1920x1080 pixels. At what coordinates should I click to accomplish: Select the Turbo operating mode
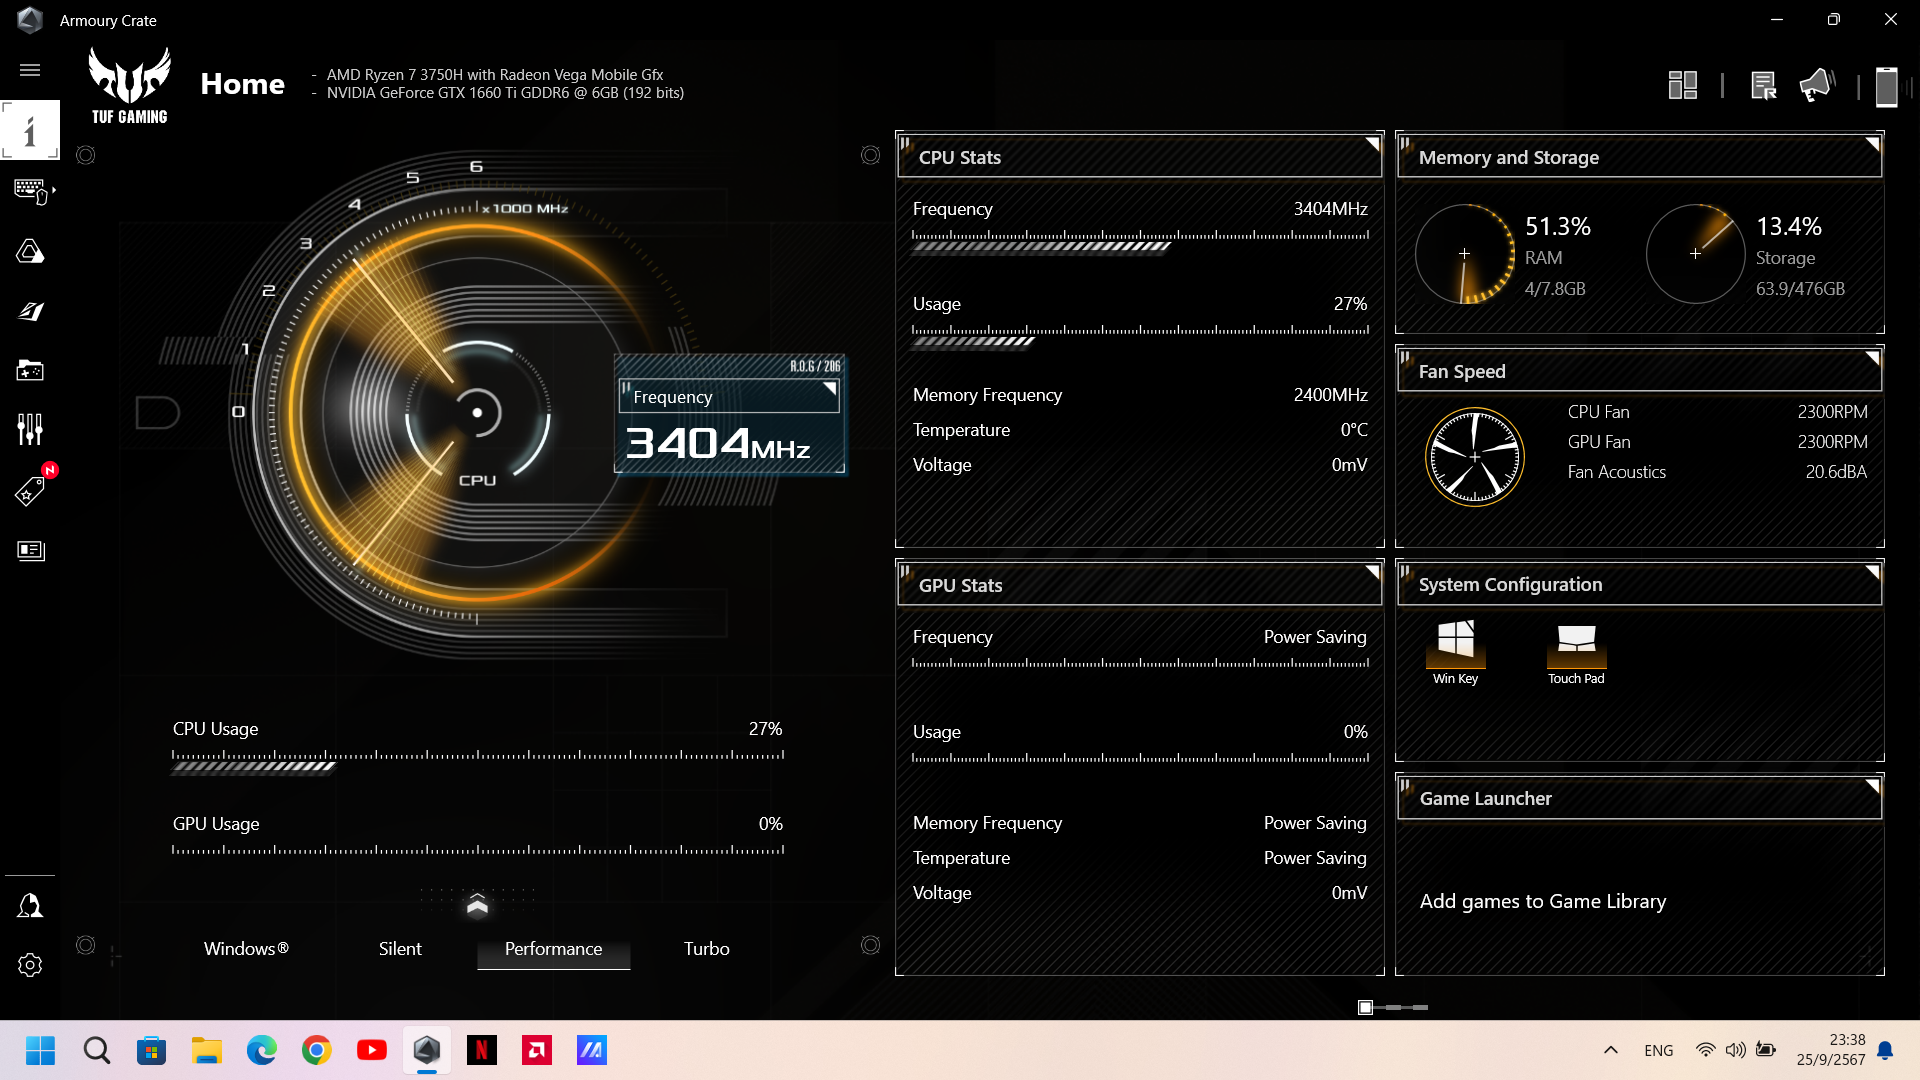(707, 949)
